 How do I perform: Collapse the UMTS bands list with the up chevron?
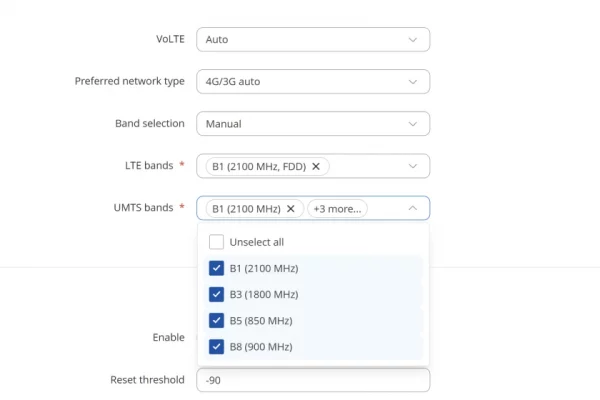point(412,208)
